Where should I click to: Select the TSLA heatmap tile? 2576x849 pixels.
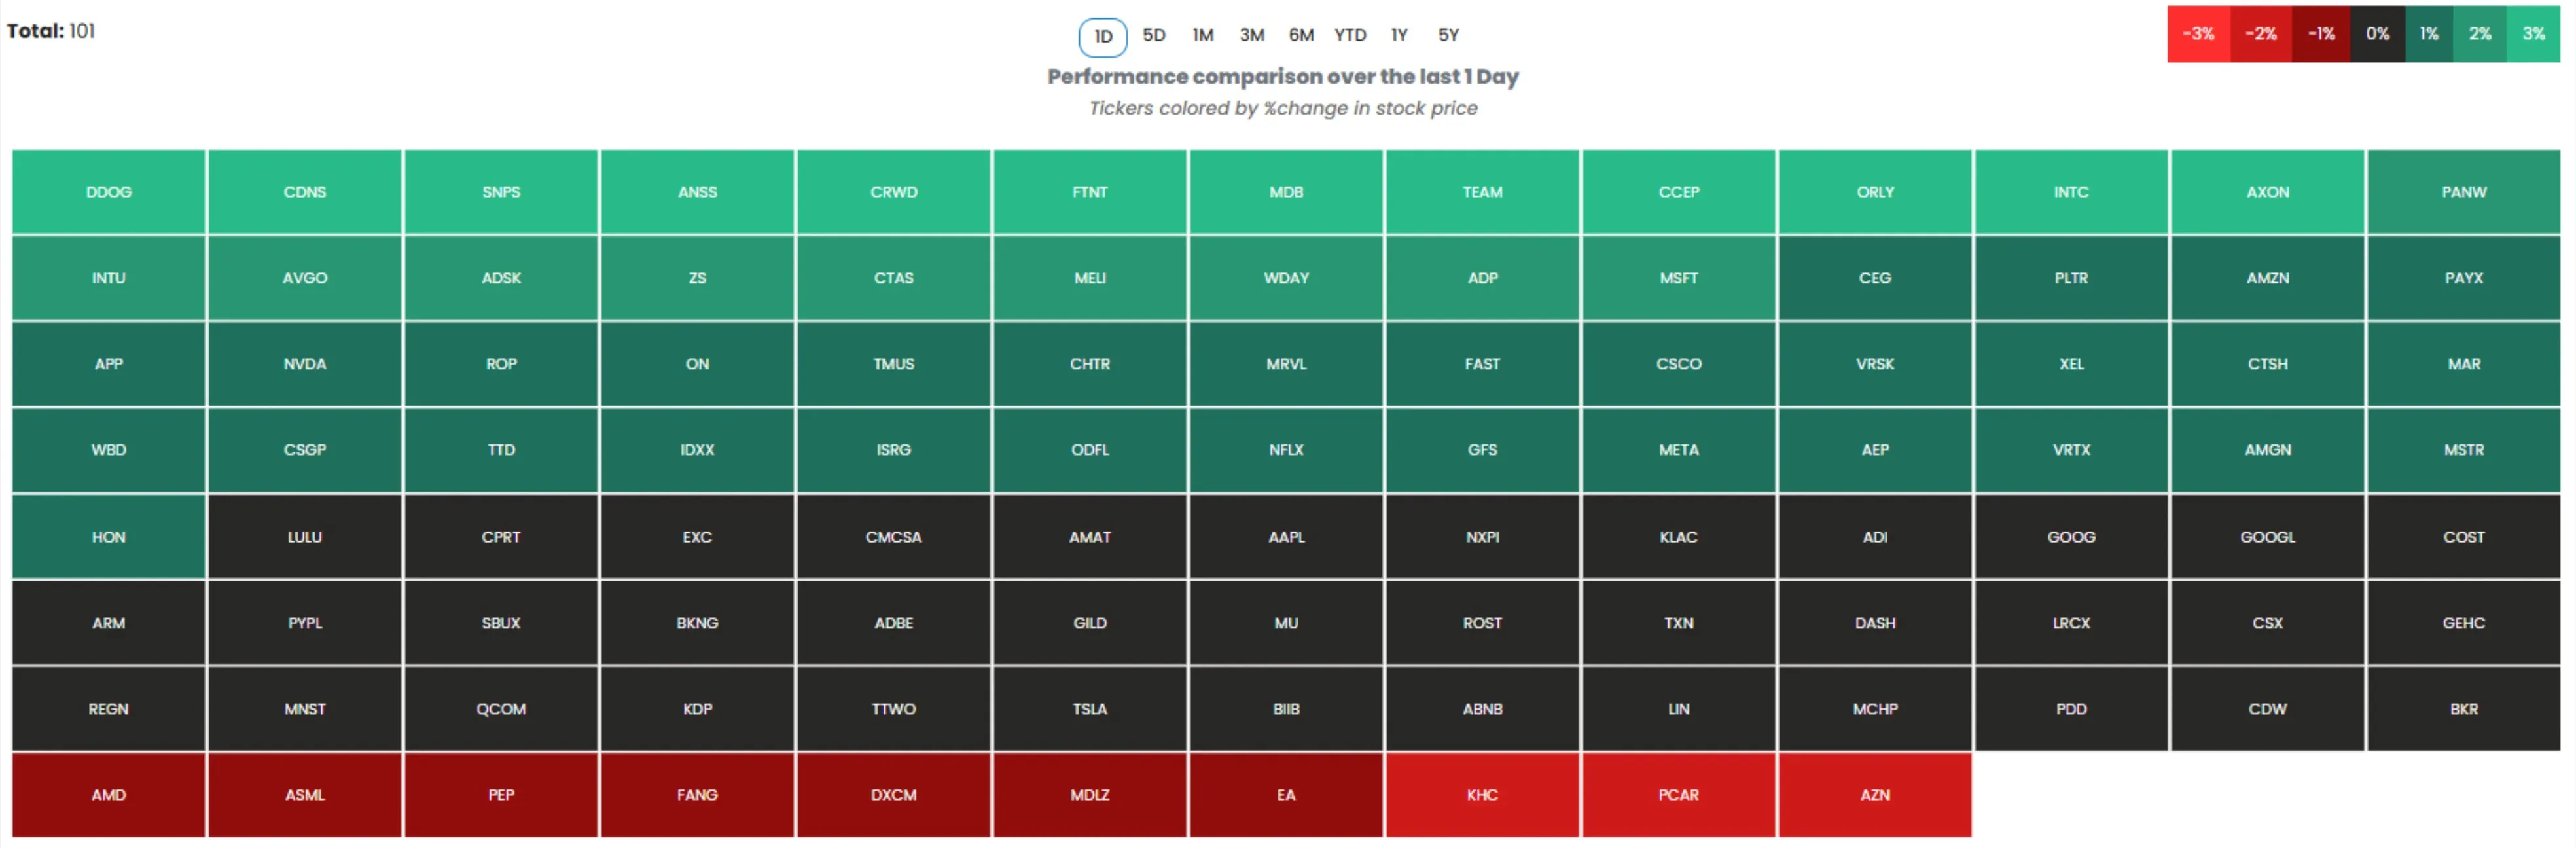[1090, 709]
